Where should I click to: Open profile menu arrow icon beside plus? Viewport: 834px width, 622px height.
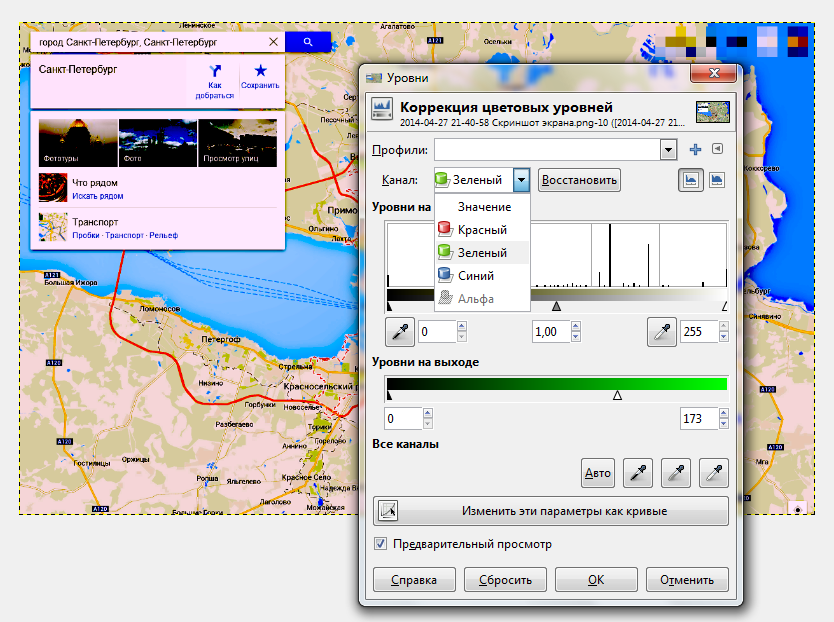point(718,148)
